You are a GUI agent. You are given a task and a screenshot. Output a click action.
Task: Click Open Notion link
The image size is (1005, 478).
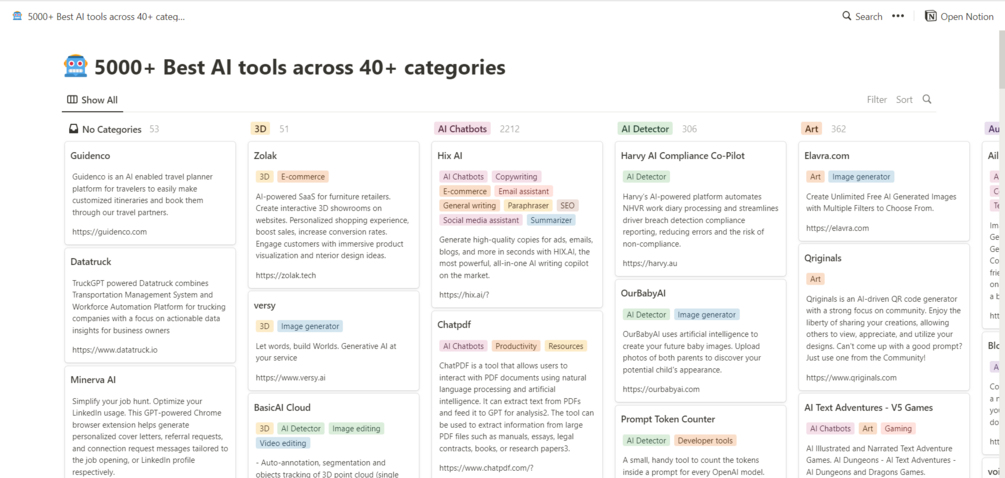(x=959, y=17)
